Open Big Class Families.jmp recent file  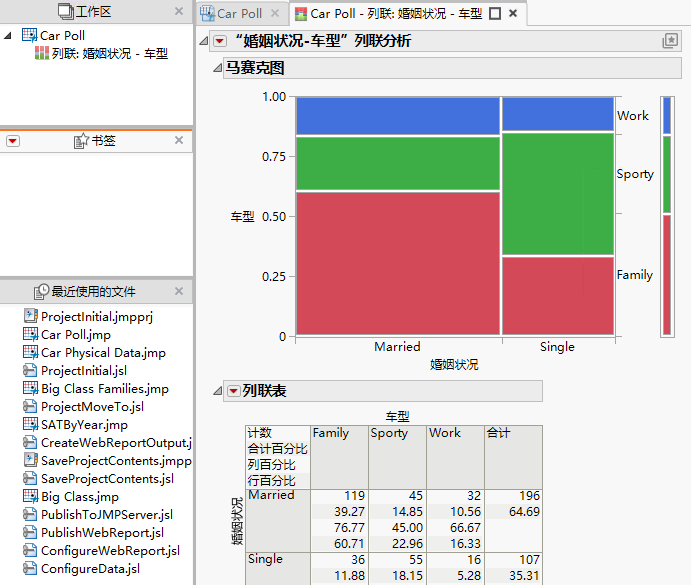[105, 388]
